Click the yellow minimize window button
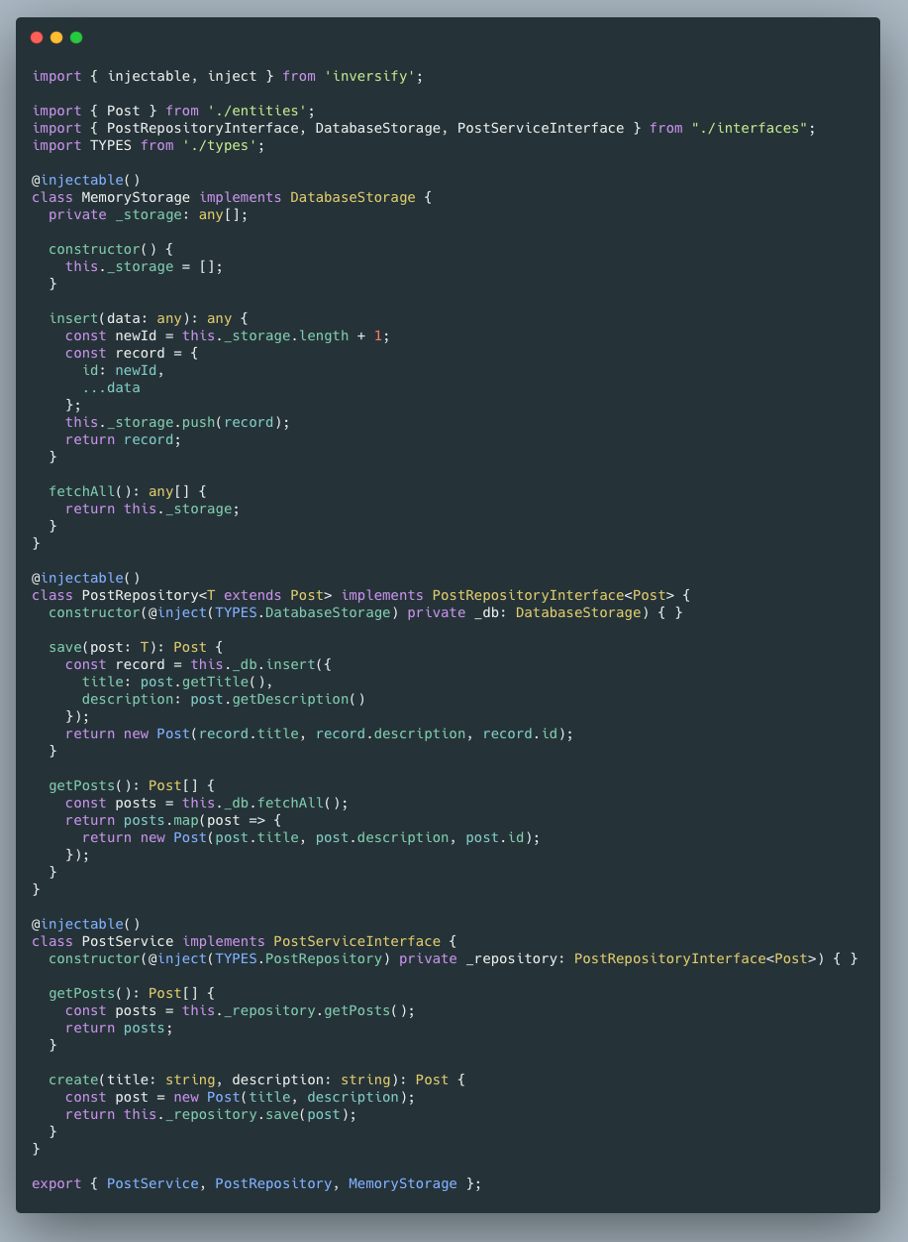908x1242 pixels. coord(55,36)
